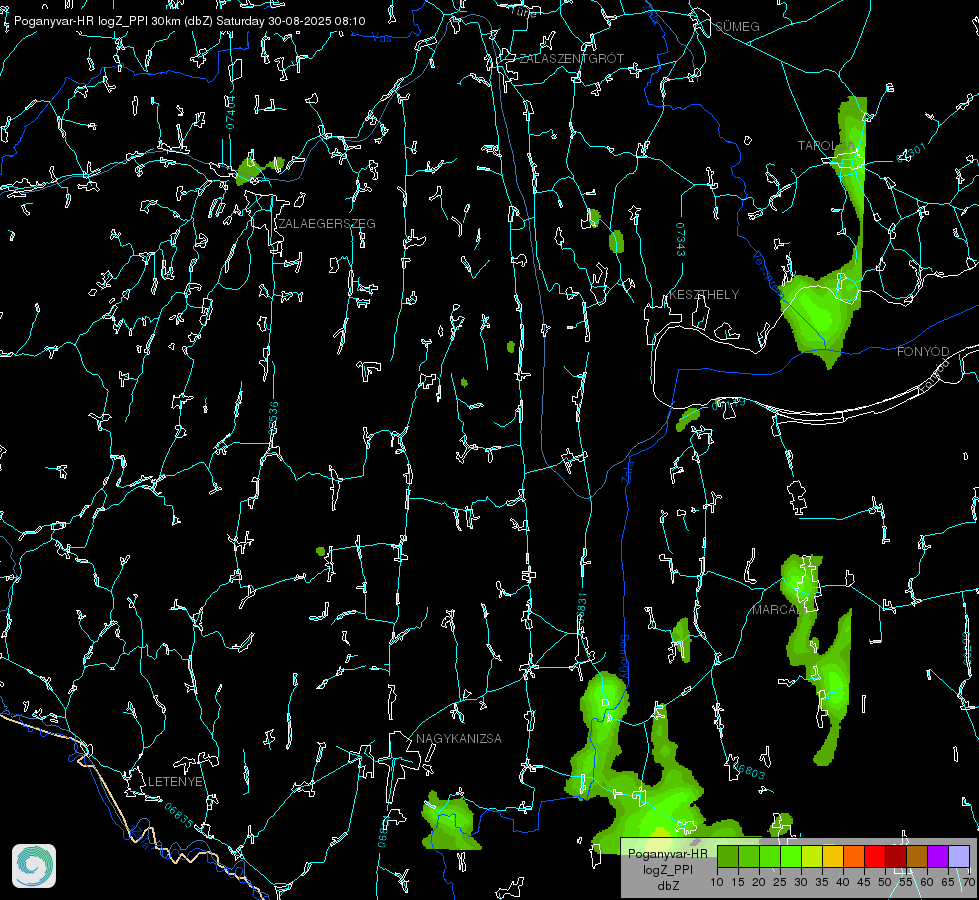Click the Zala river label

pyautogui.click(x=627, y=470)
